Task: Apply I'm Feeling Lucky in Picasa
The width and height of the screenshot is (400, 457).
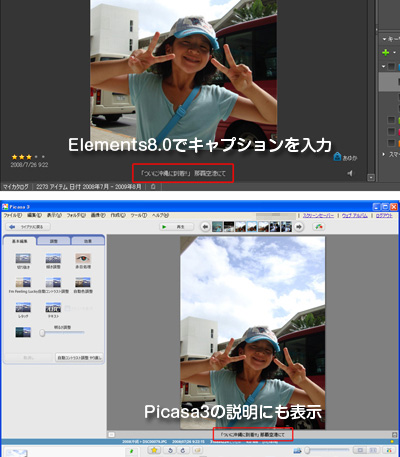Action: click(23, 282)
